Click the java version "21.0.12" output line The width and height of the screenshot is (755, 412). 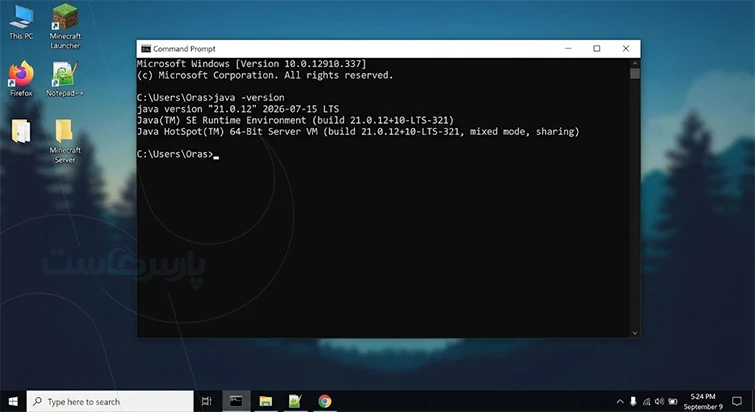[x=238, y=109]
